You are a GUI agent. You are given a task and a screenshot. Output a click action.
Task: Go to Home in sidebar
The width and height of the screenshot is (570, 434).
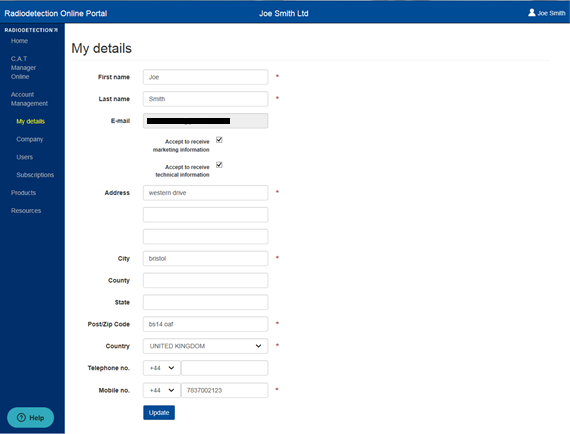coord(19,41)
